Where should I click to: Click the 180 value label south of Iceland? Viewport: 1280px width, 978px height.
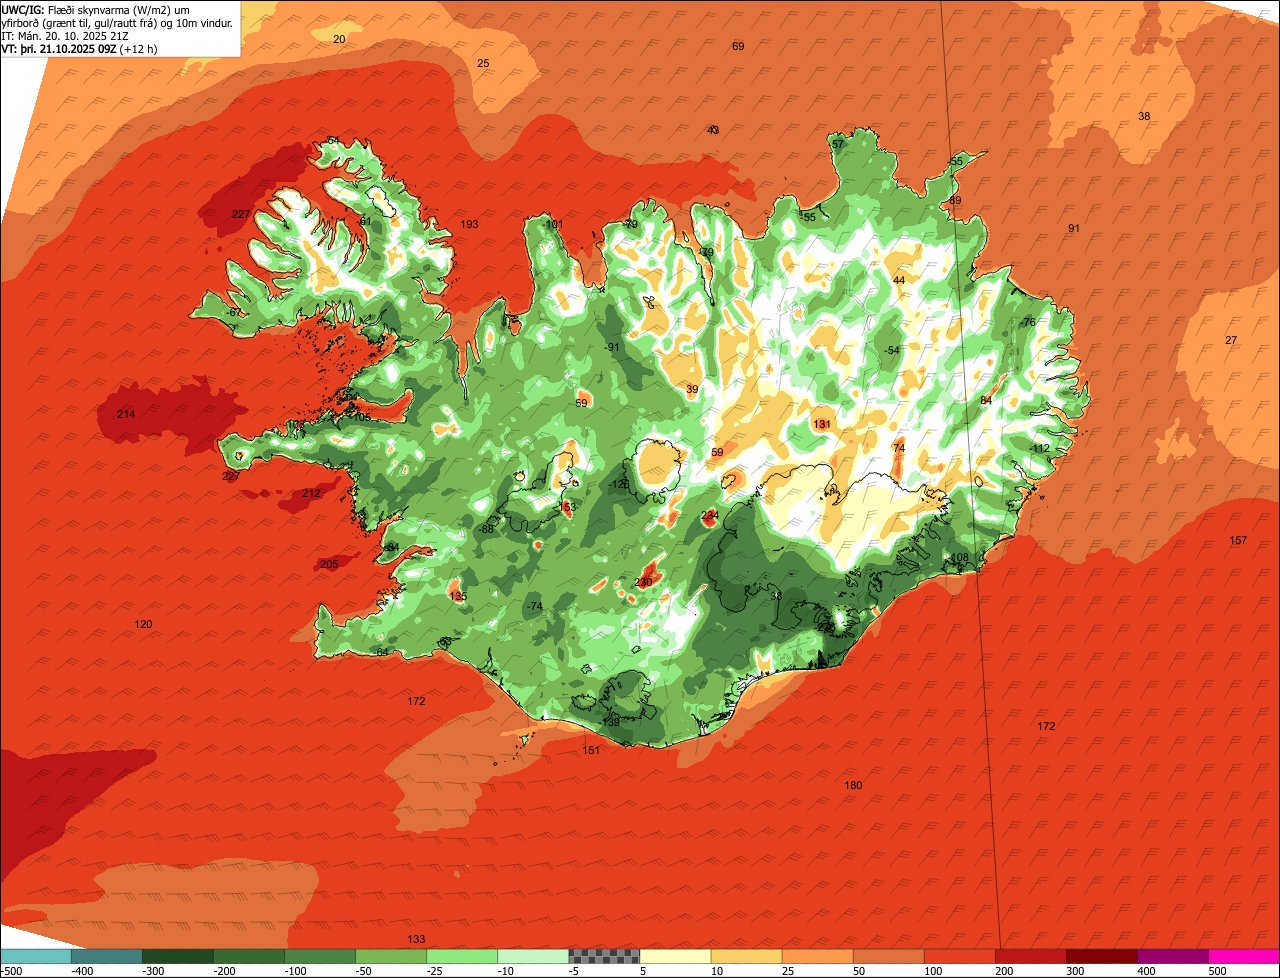(x=853, y=785)
